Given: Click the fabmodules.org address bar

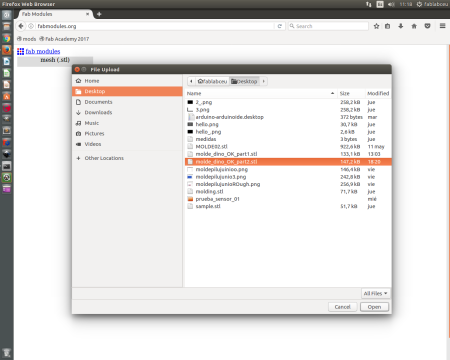Looking at the screenshot, I should coord(155,26).
